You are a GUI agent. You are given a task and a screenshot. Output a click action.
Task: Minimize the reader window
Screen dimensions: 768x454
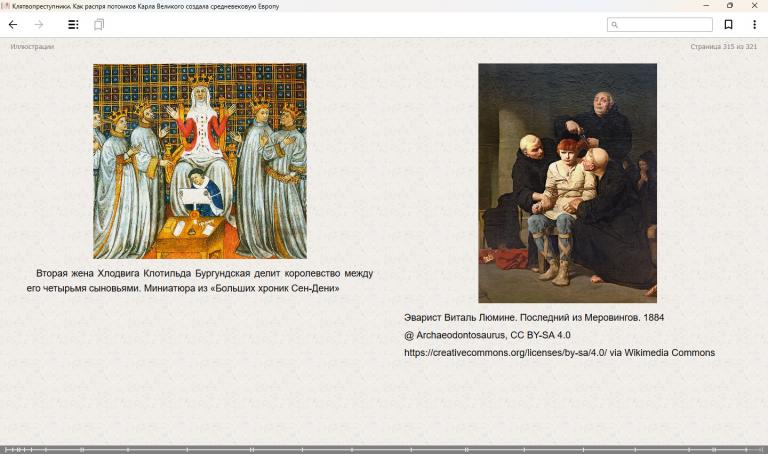[706, 5]
